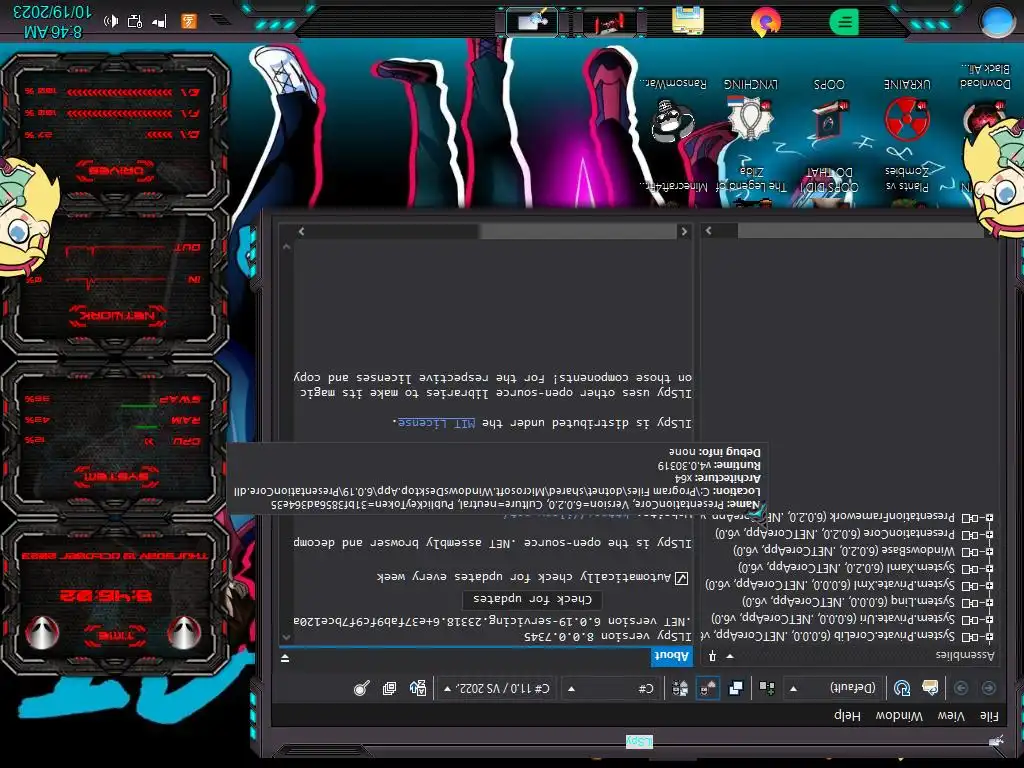Toggle the show all members icon
1024x768 pixels.
pos(680,688)
